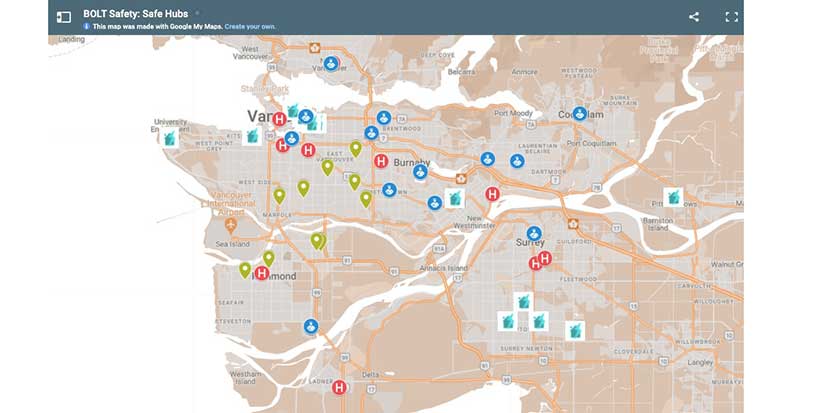Click blue marker above Surrey label
The image size is (825, 413).
coord(534,233)
